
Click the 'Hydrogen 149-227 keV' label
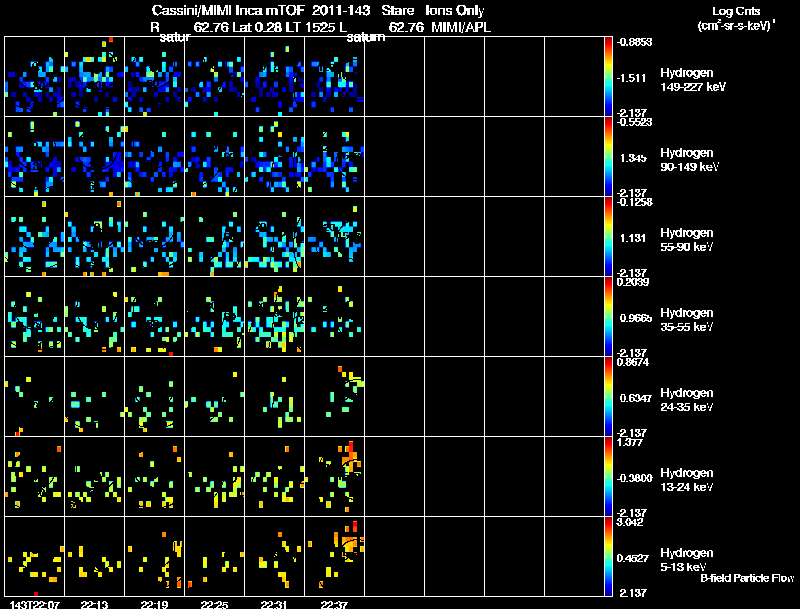(693, 80)
